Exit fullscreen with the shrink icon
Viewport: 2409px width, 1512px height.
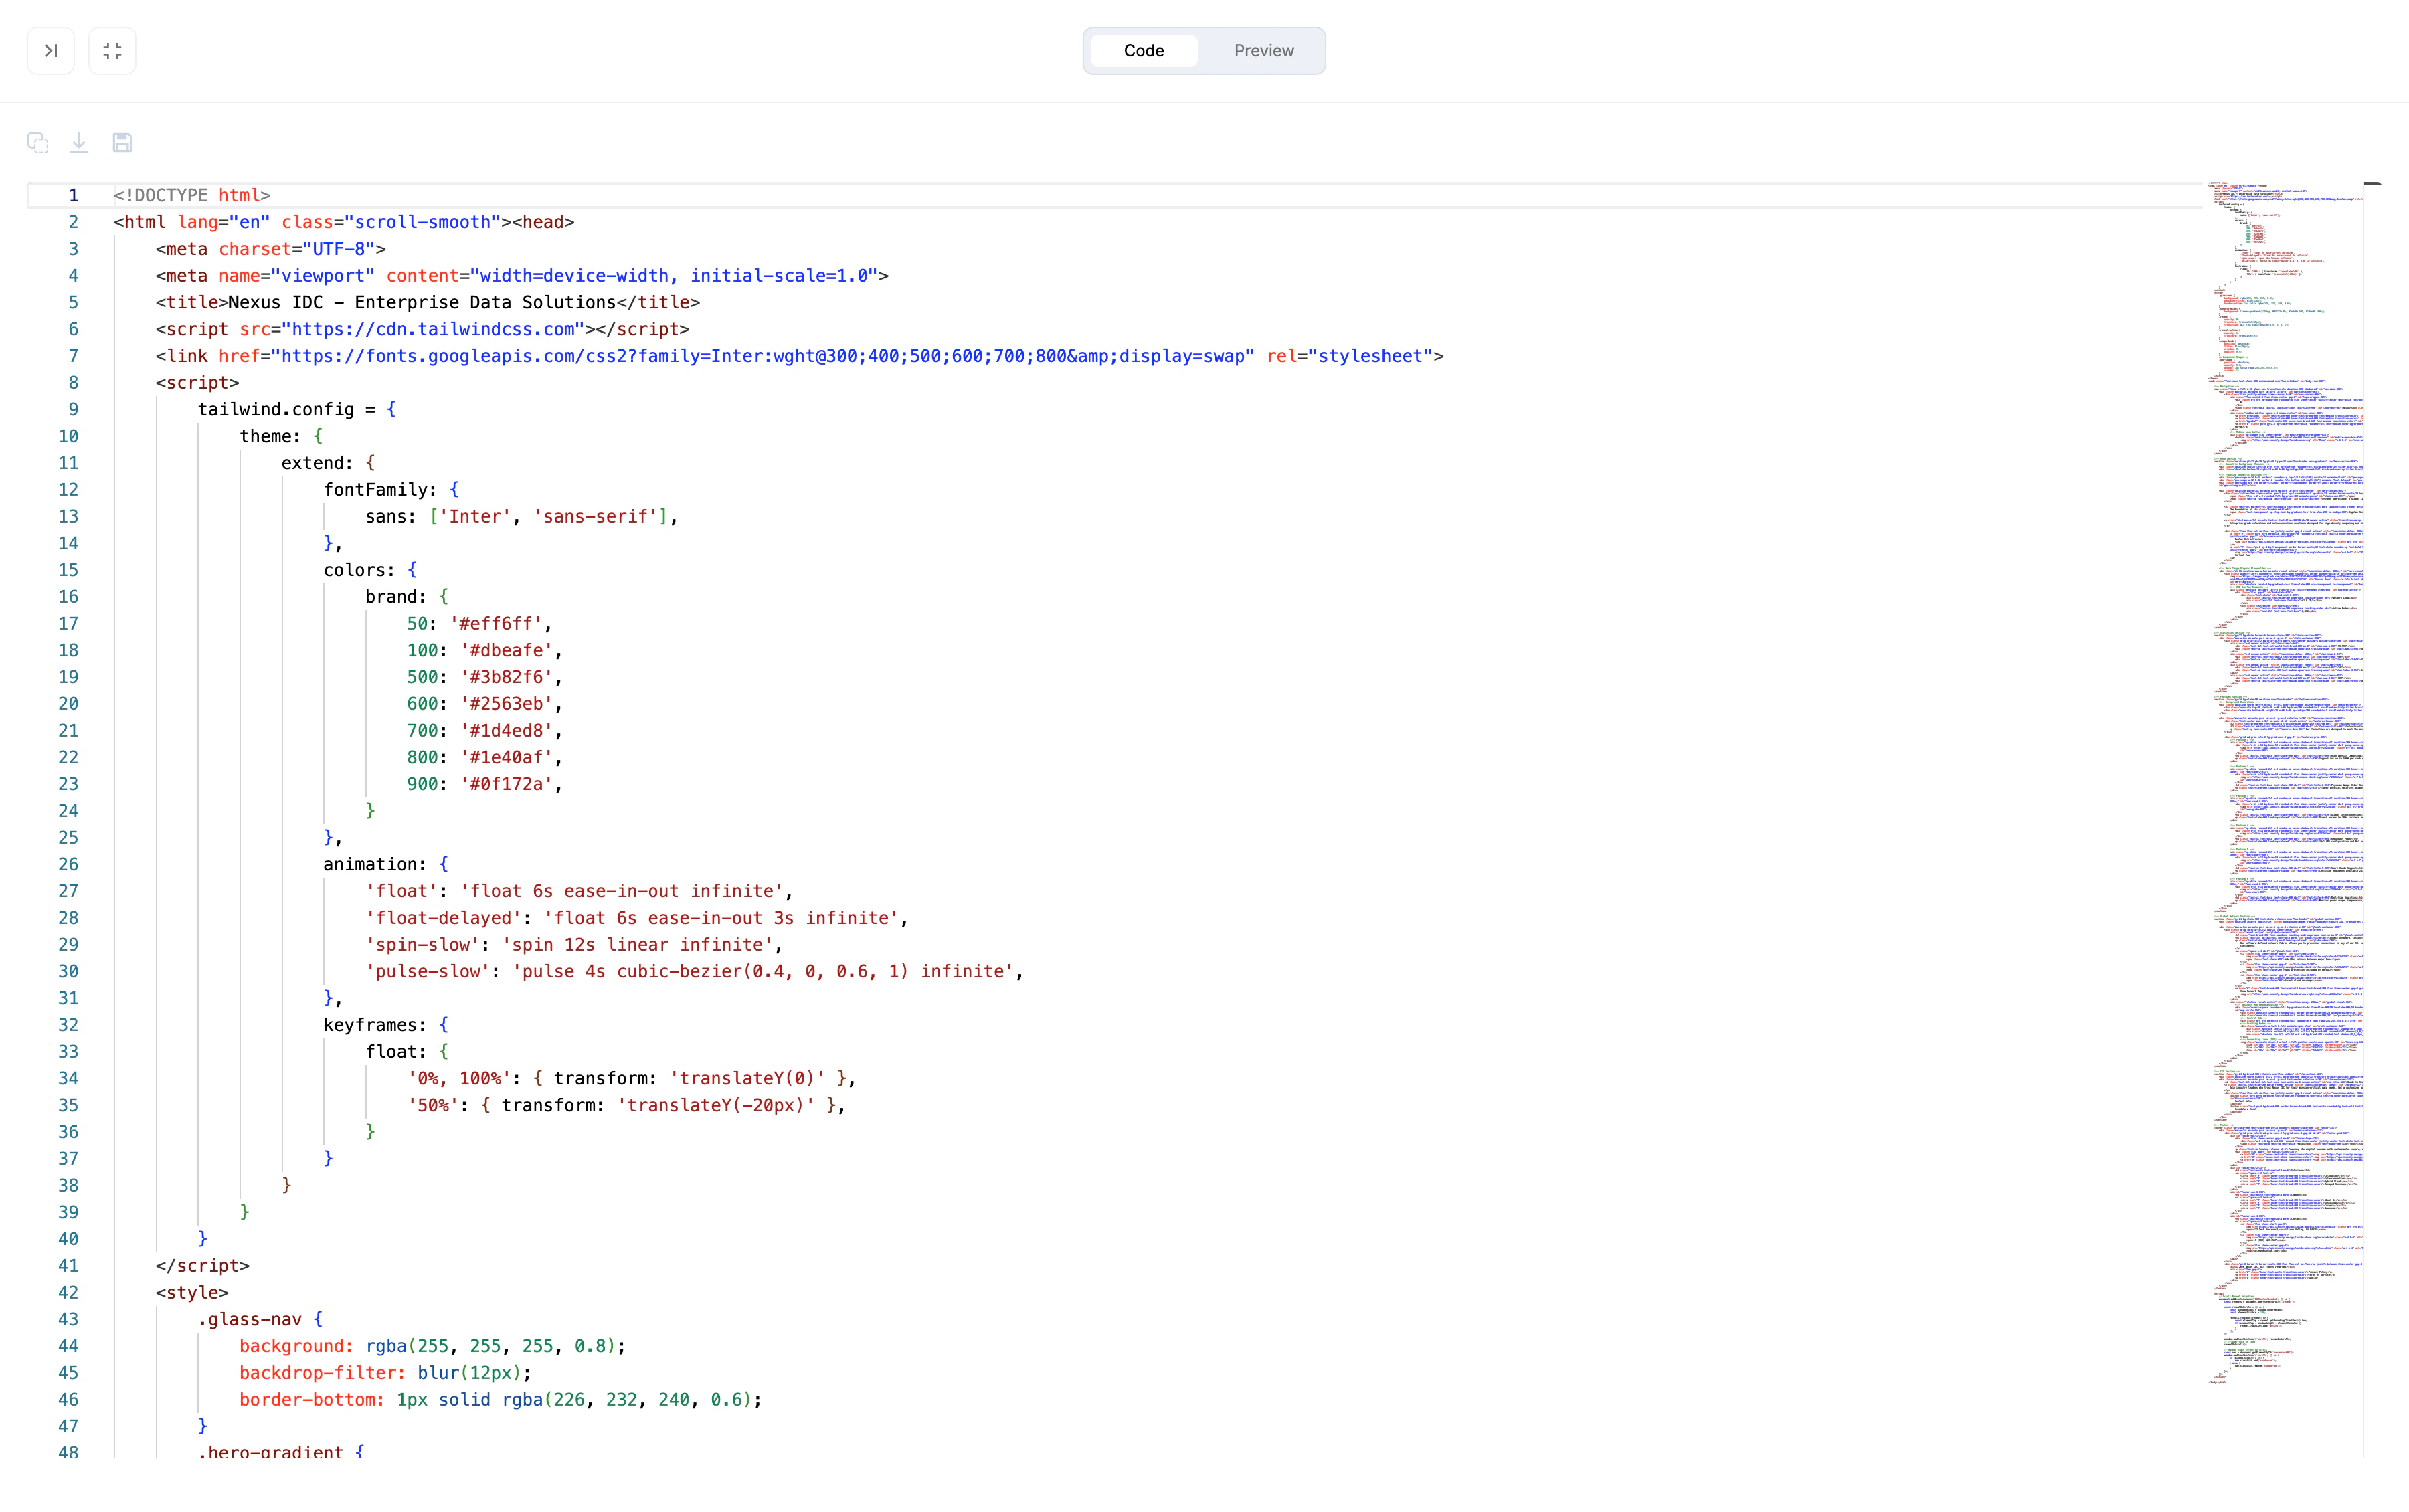click(112, 51)
